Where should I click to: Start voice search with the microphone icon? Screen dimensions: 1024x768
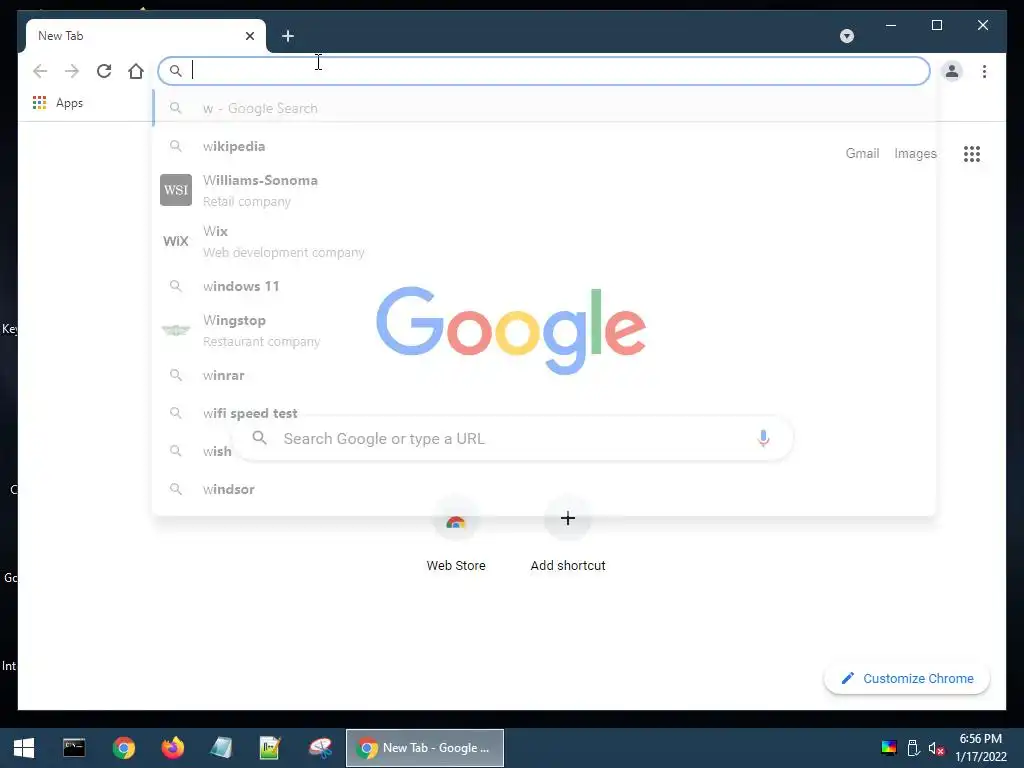(x=763, y=438)
